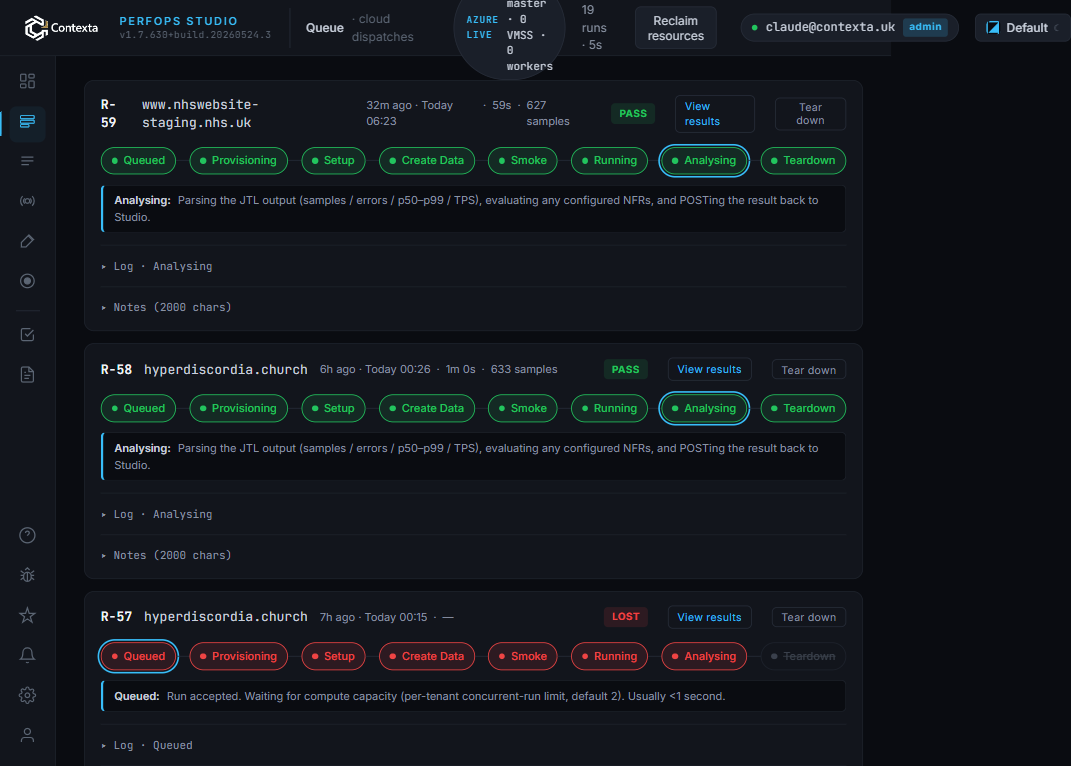Click the Reclaim resources button
Image resolution: width=1071 pixels, height=766 pixels.
(x=676, y=28)
